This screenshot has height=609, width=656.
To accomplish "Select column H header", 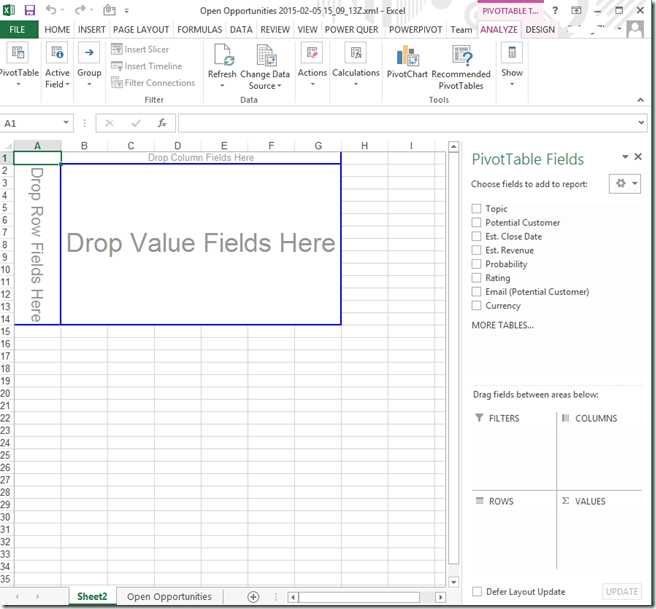I will 364,146.
